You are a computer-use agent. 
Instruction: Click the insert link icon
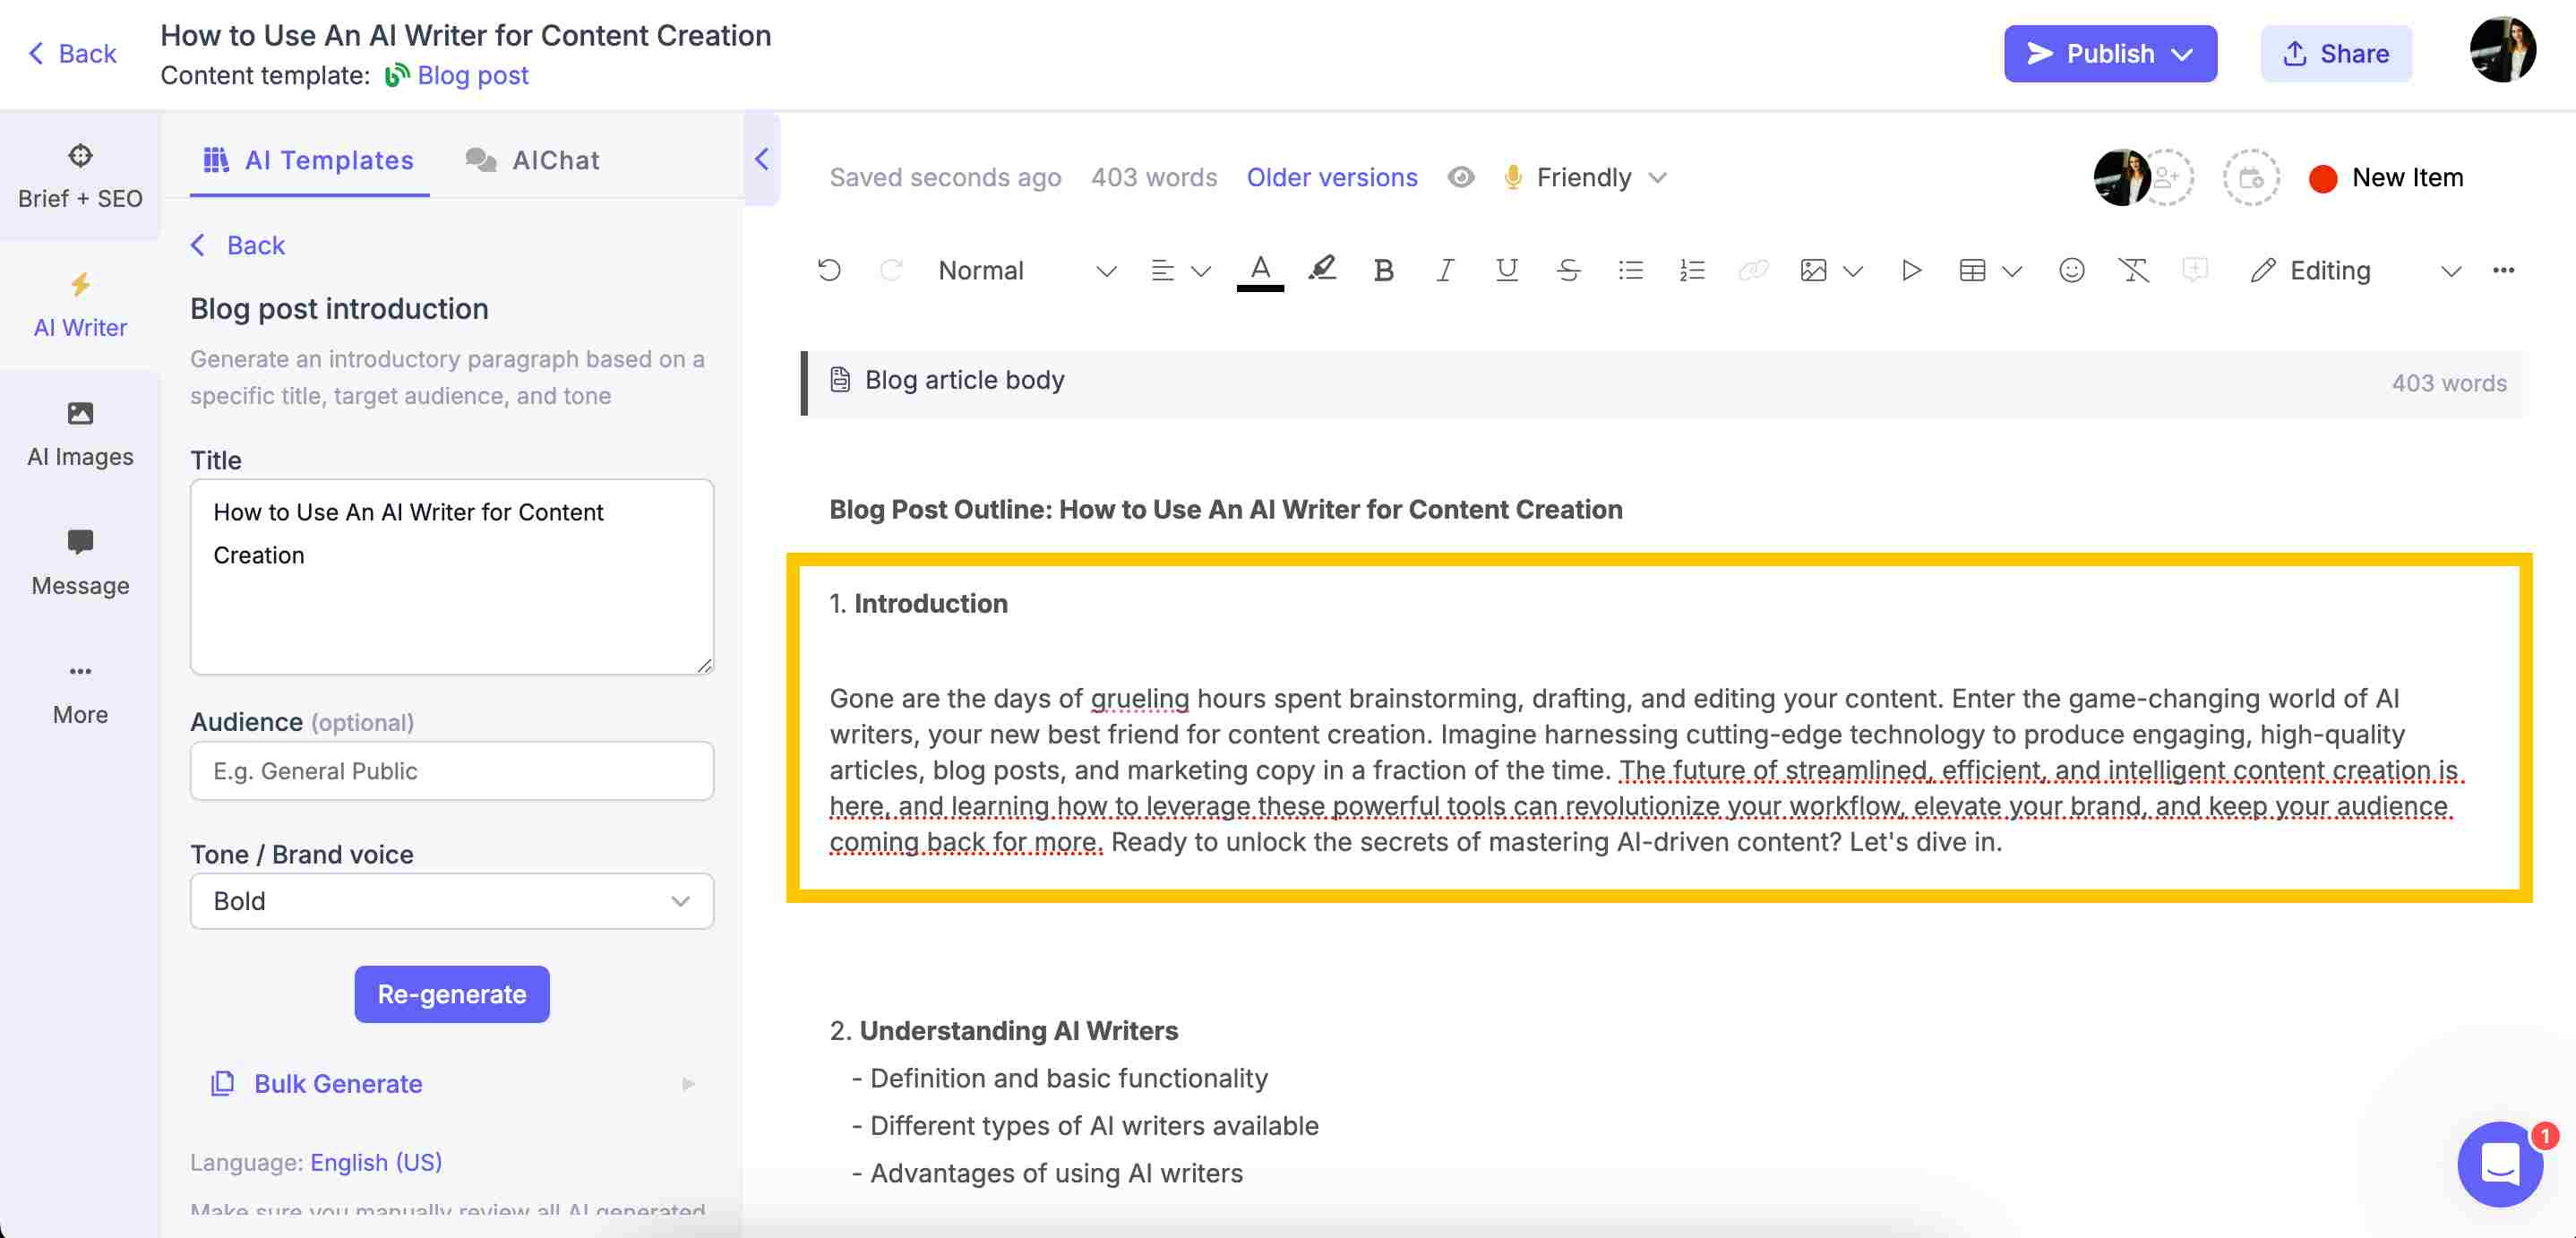pyautogui.click(x=1752, y=270)
